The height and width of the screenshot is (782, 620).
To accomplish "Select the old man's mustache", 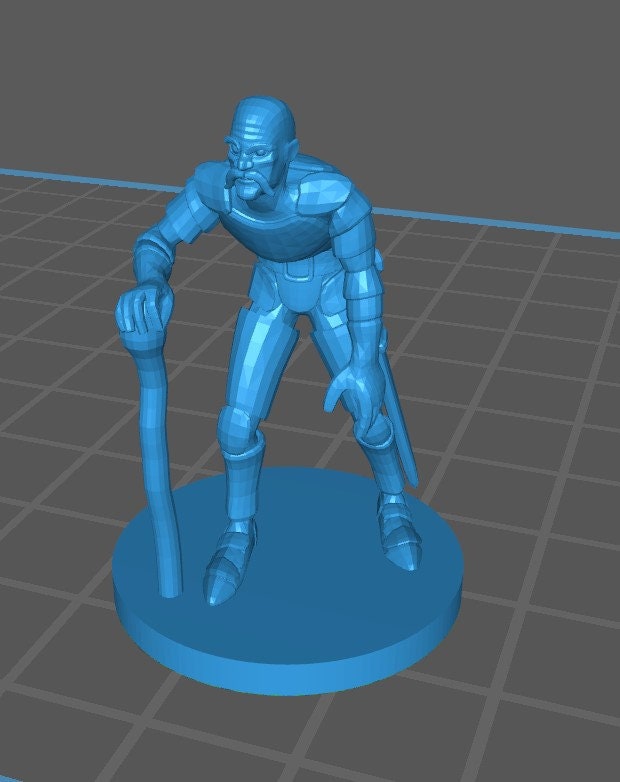I will (x=251, y=187).
